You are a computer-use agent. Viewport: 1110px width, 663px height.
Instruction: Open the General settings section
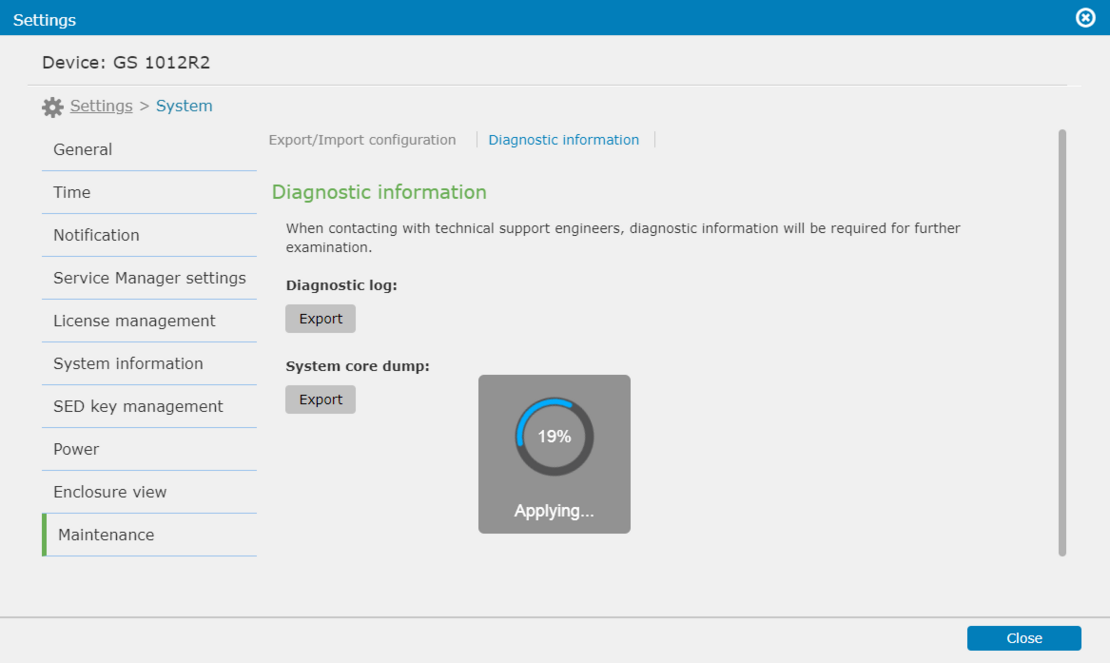click(x=83, y=149)
